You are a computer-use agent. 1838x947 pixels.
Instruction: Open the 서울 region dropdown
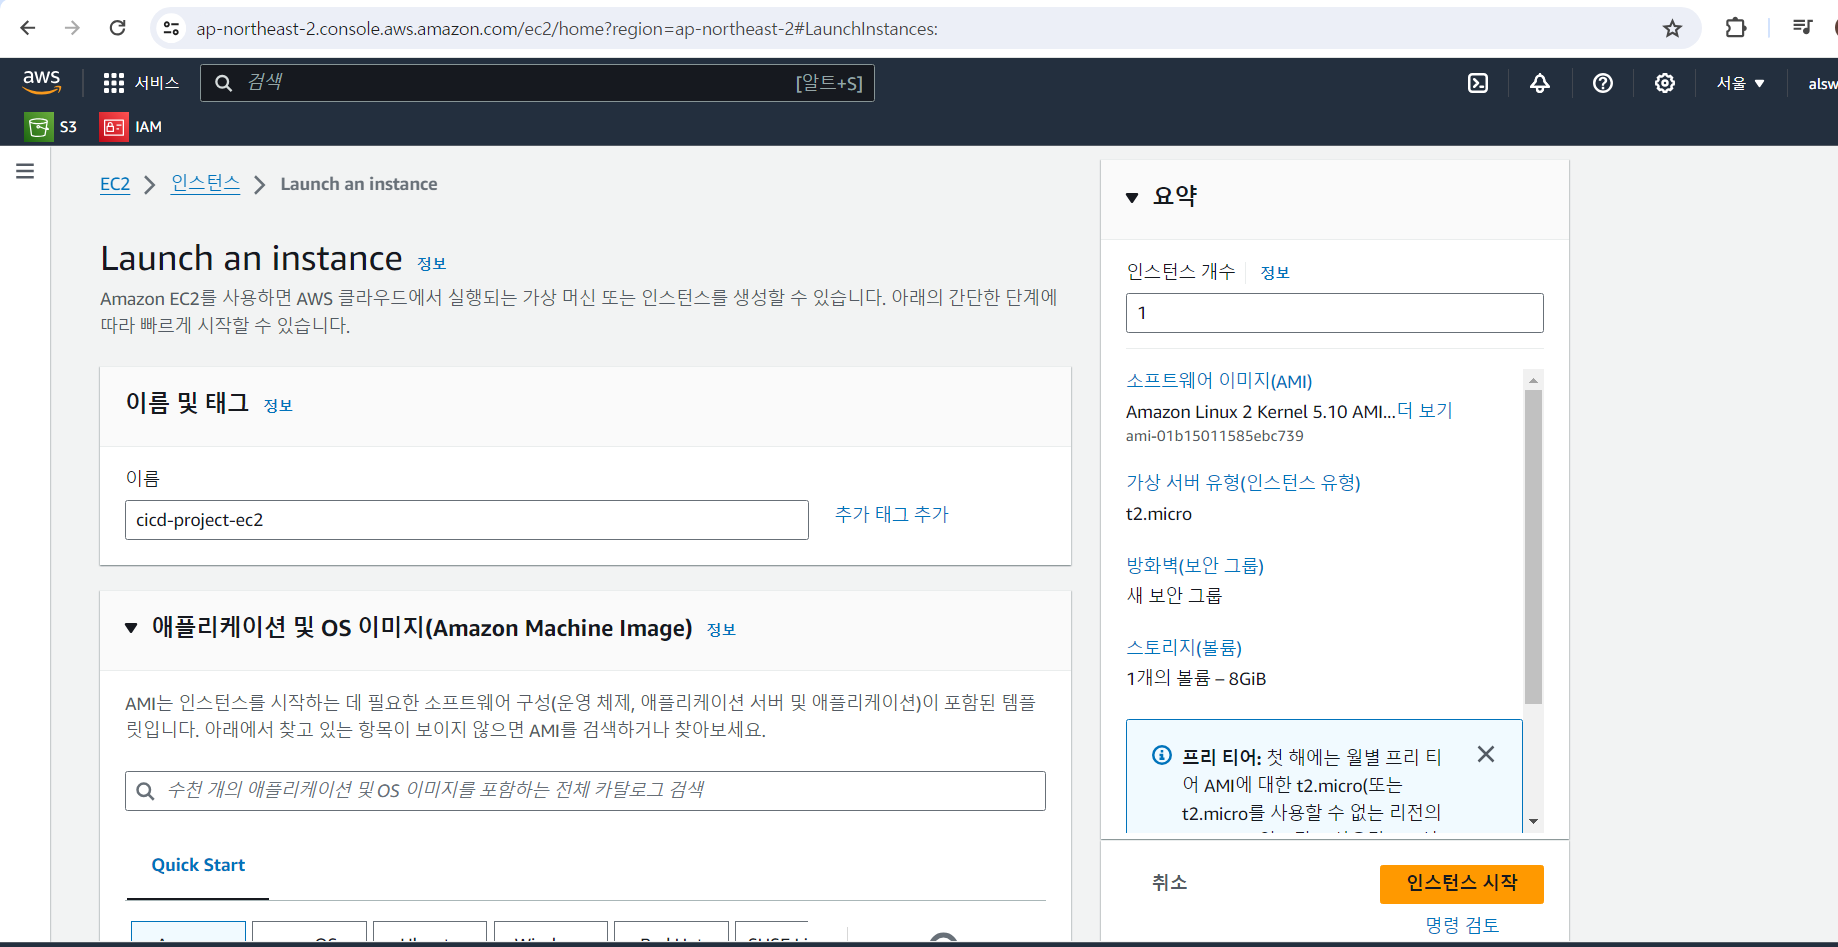1741,83
